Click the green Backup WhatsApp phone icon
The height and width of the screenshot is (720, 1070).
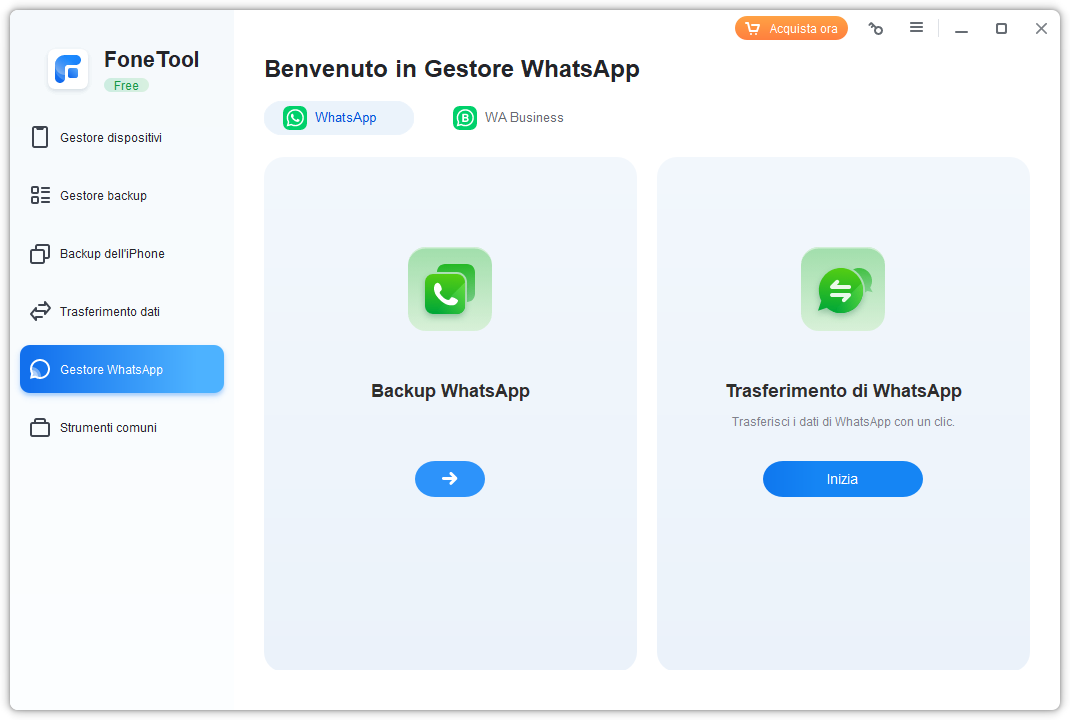450,289
